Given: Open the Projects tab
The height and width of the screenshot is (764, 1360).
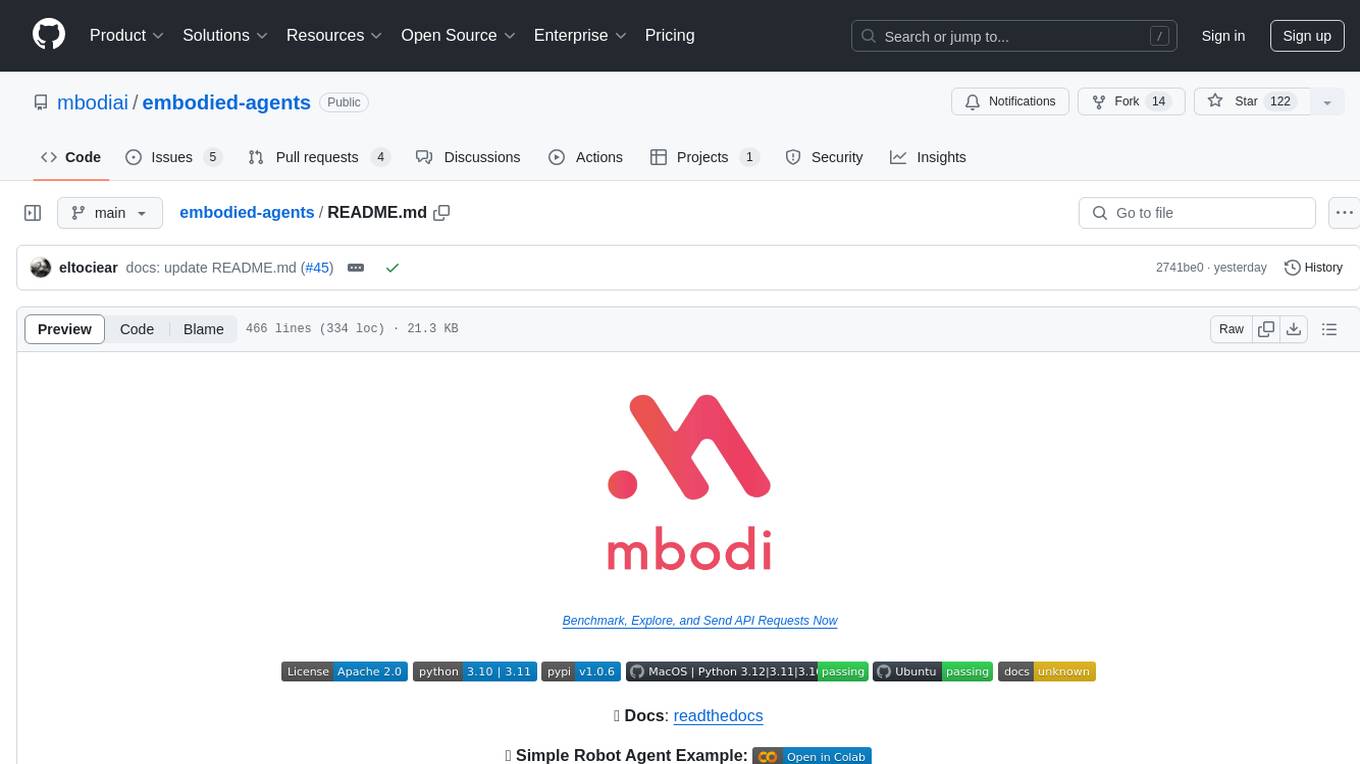Looking at the screenshot, I should (x=705, y=157).
